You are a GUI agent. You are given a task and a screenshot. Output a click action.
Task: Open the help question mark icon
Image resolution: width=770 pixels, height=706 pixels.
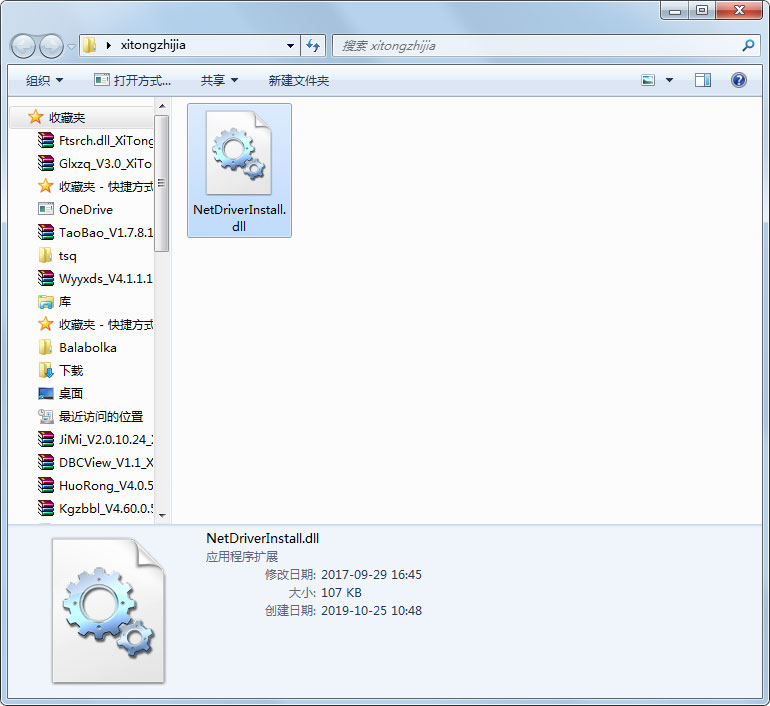point(739,80)
